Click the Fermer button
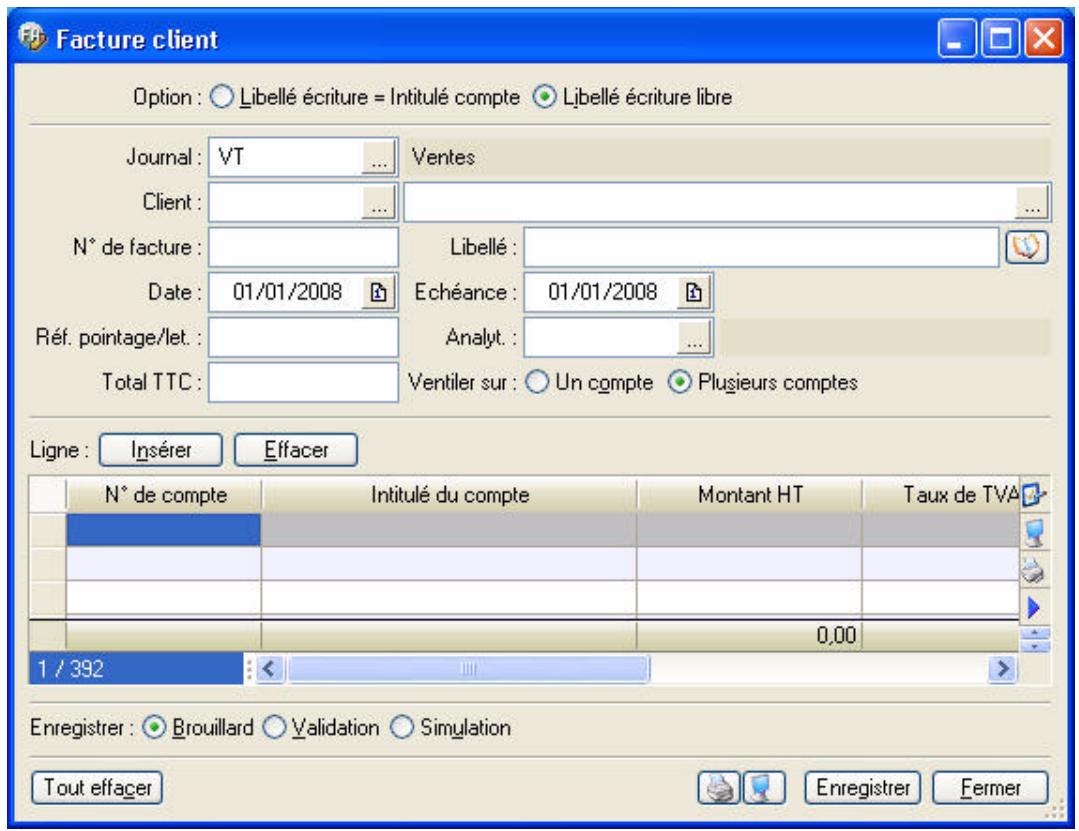Image resolution: width=1079 pixels, height=831 pixels. [990, 788]
